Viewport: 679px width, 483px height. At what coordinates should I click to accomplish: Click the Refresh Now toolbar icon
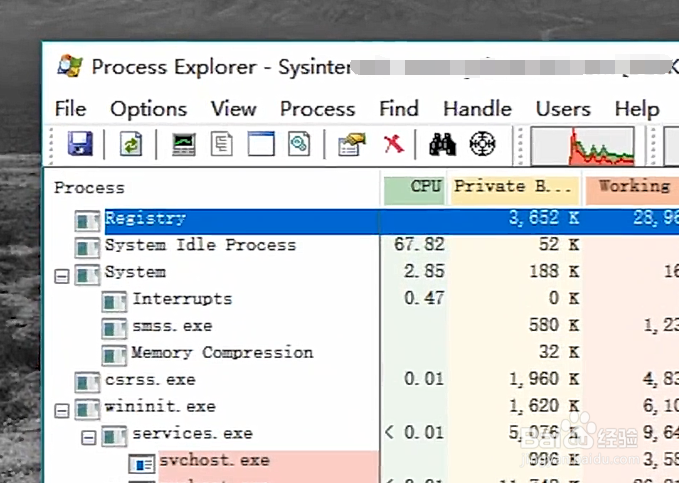coord(131,143)
